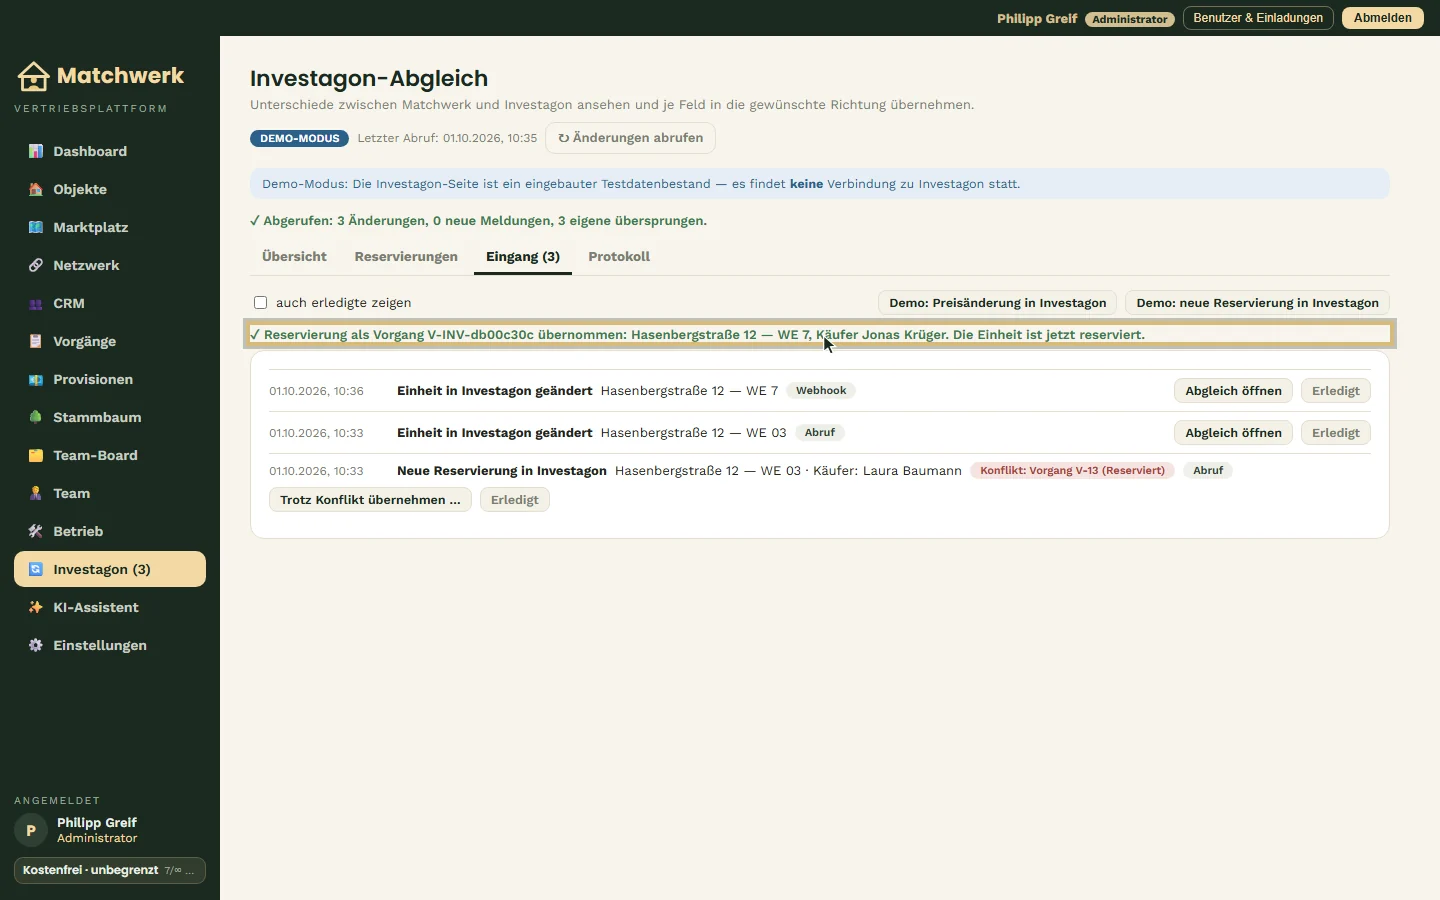Click the DEMO-MODUS badge
This screenshot has height=900, width=1440.
(x=299, y=138)
